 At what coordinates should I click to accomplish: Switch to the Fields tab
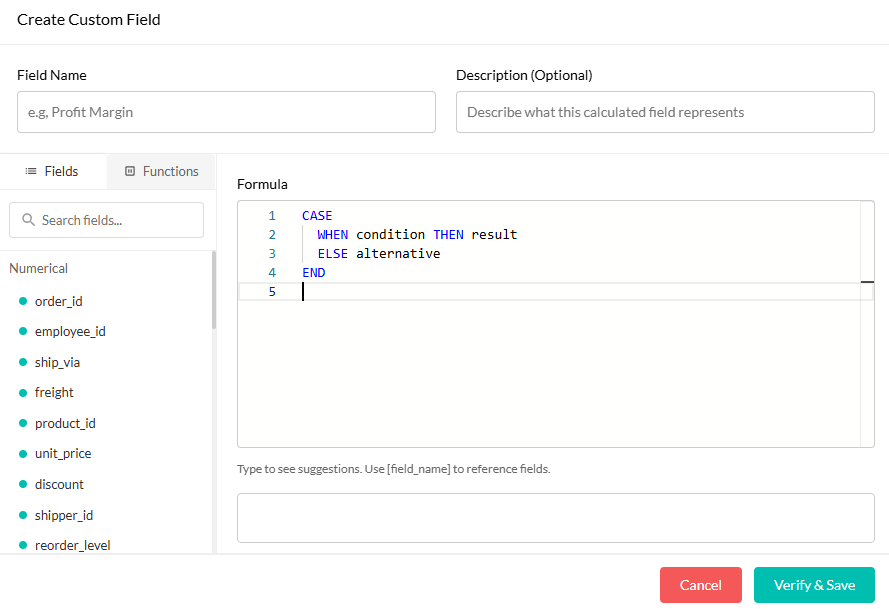pyautogui.click(x=53, y=171)
